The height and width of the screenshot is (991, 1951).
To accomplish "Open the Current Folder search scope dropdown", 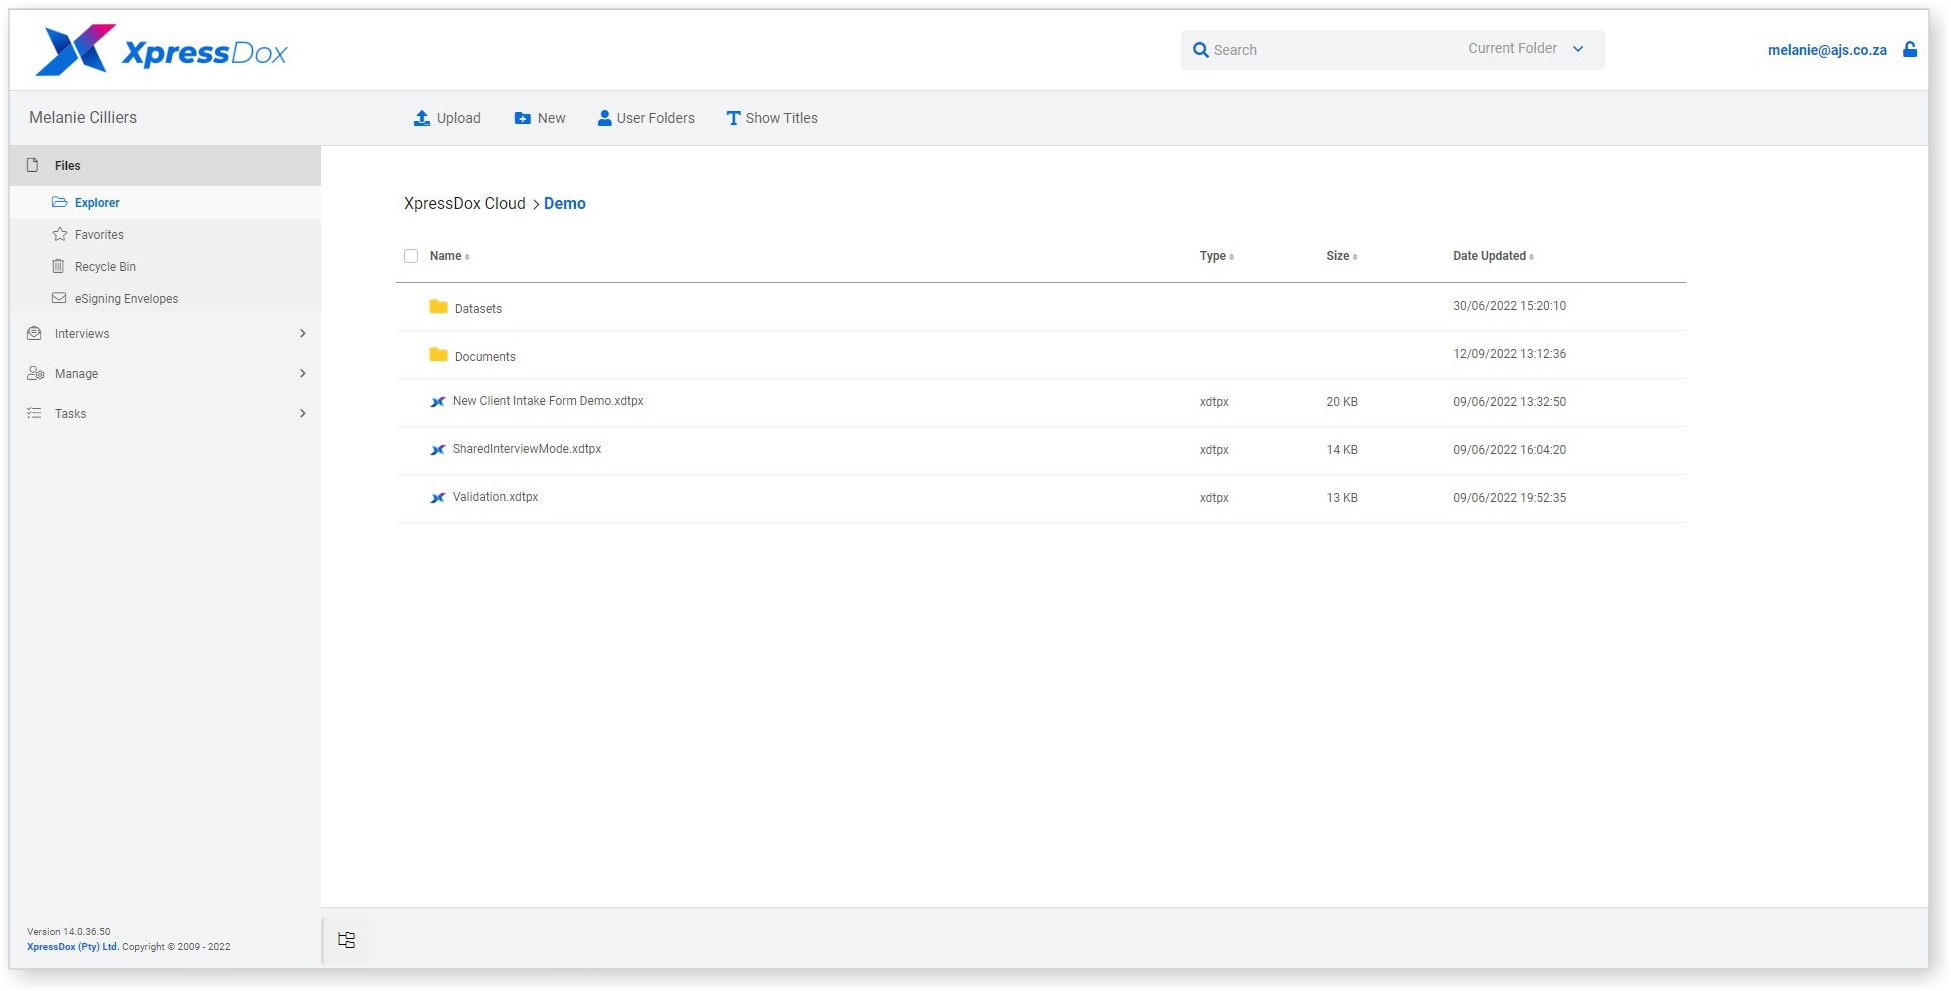I will click(1525, 48).
